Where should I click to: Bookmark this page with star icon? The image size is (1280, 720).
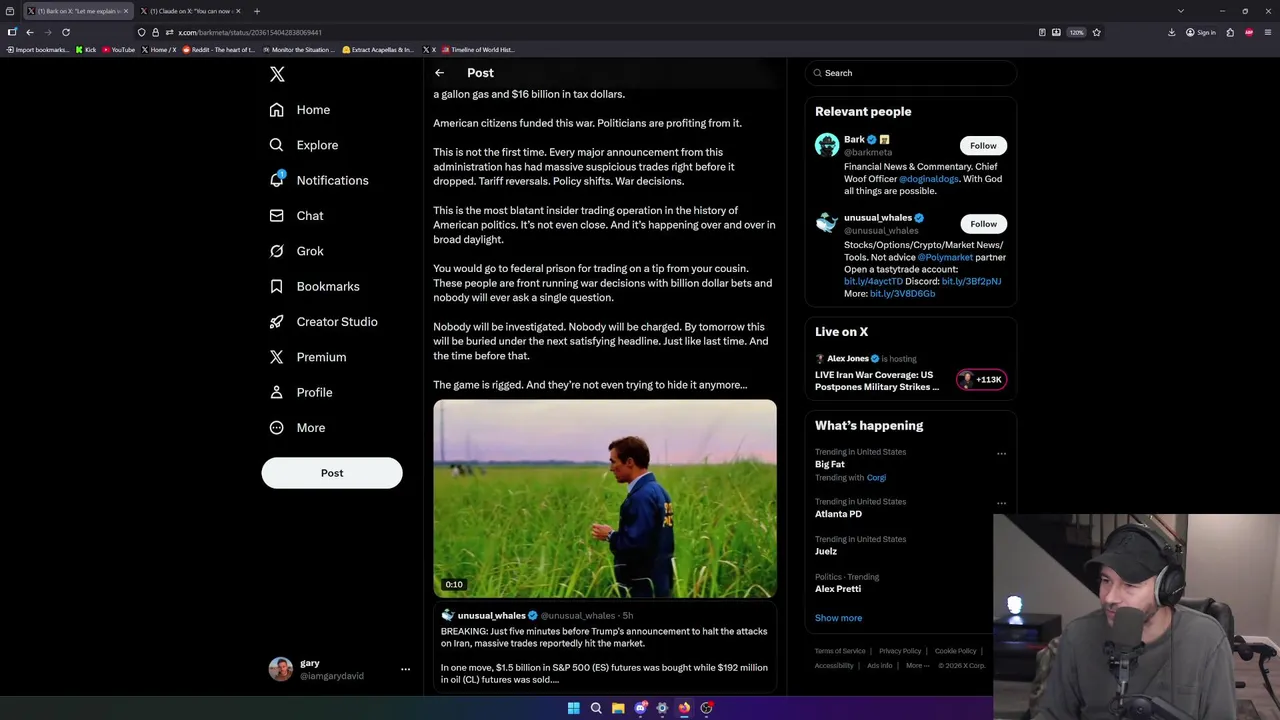[1097, 32]
